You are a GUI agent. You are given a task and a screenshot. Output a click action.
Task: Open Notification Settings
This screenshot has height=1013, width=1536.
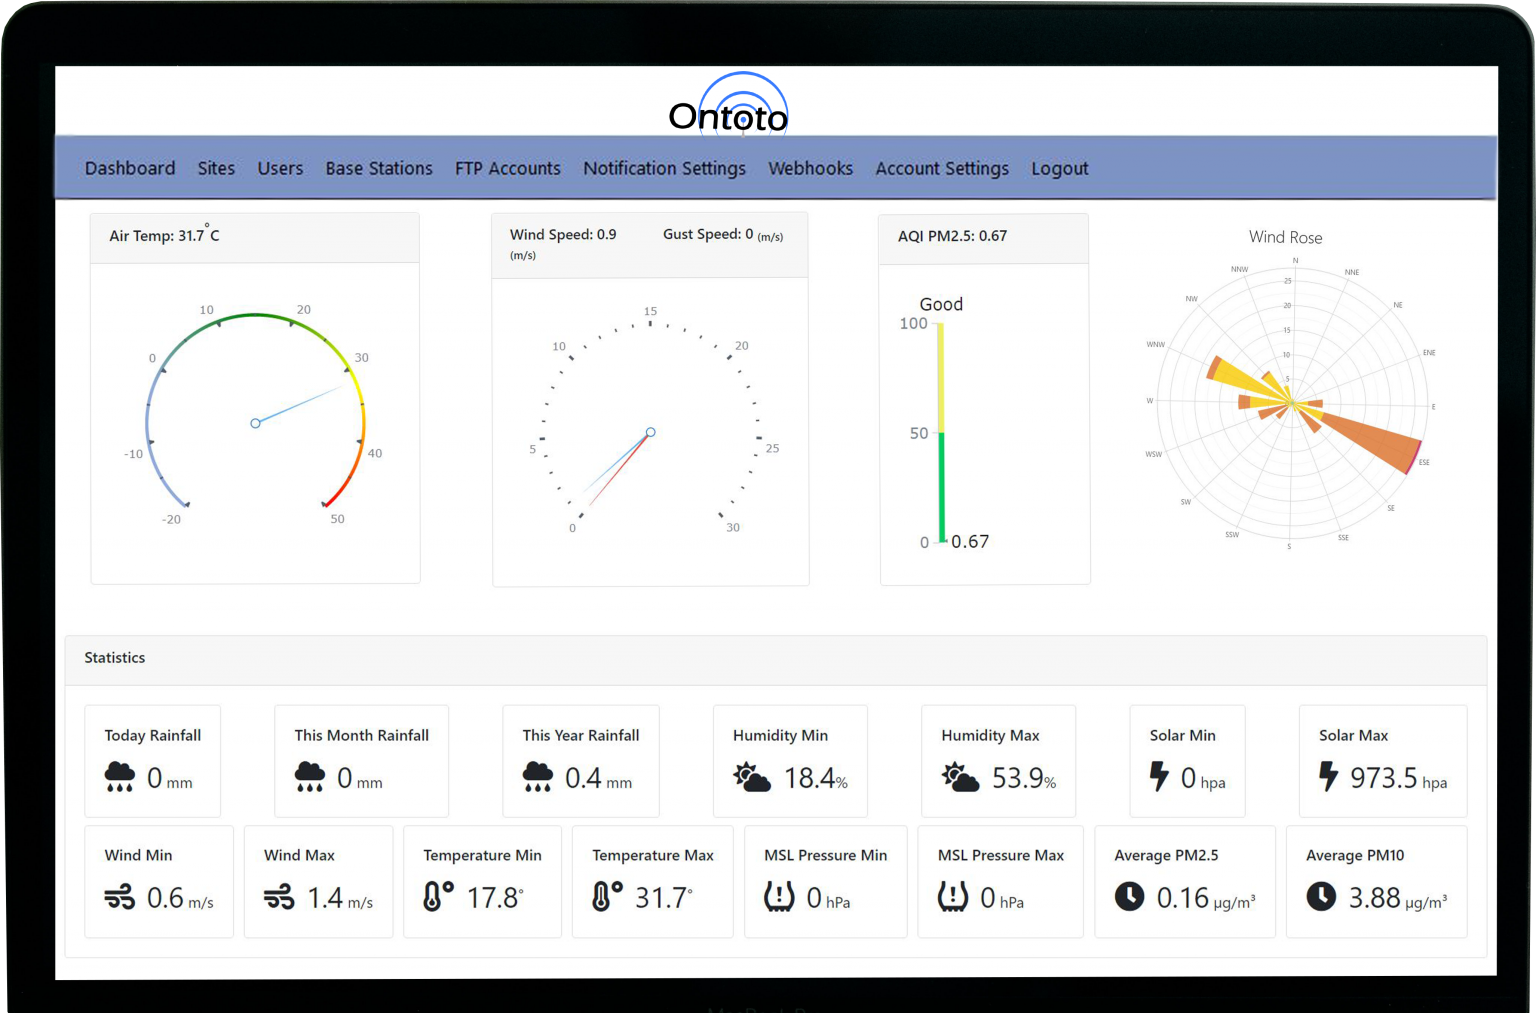[x=664, y=168]
